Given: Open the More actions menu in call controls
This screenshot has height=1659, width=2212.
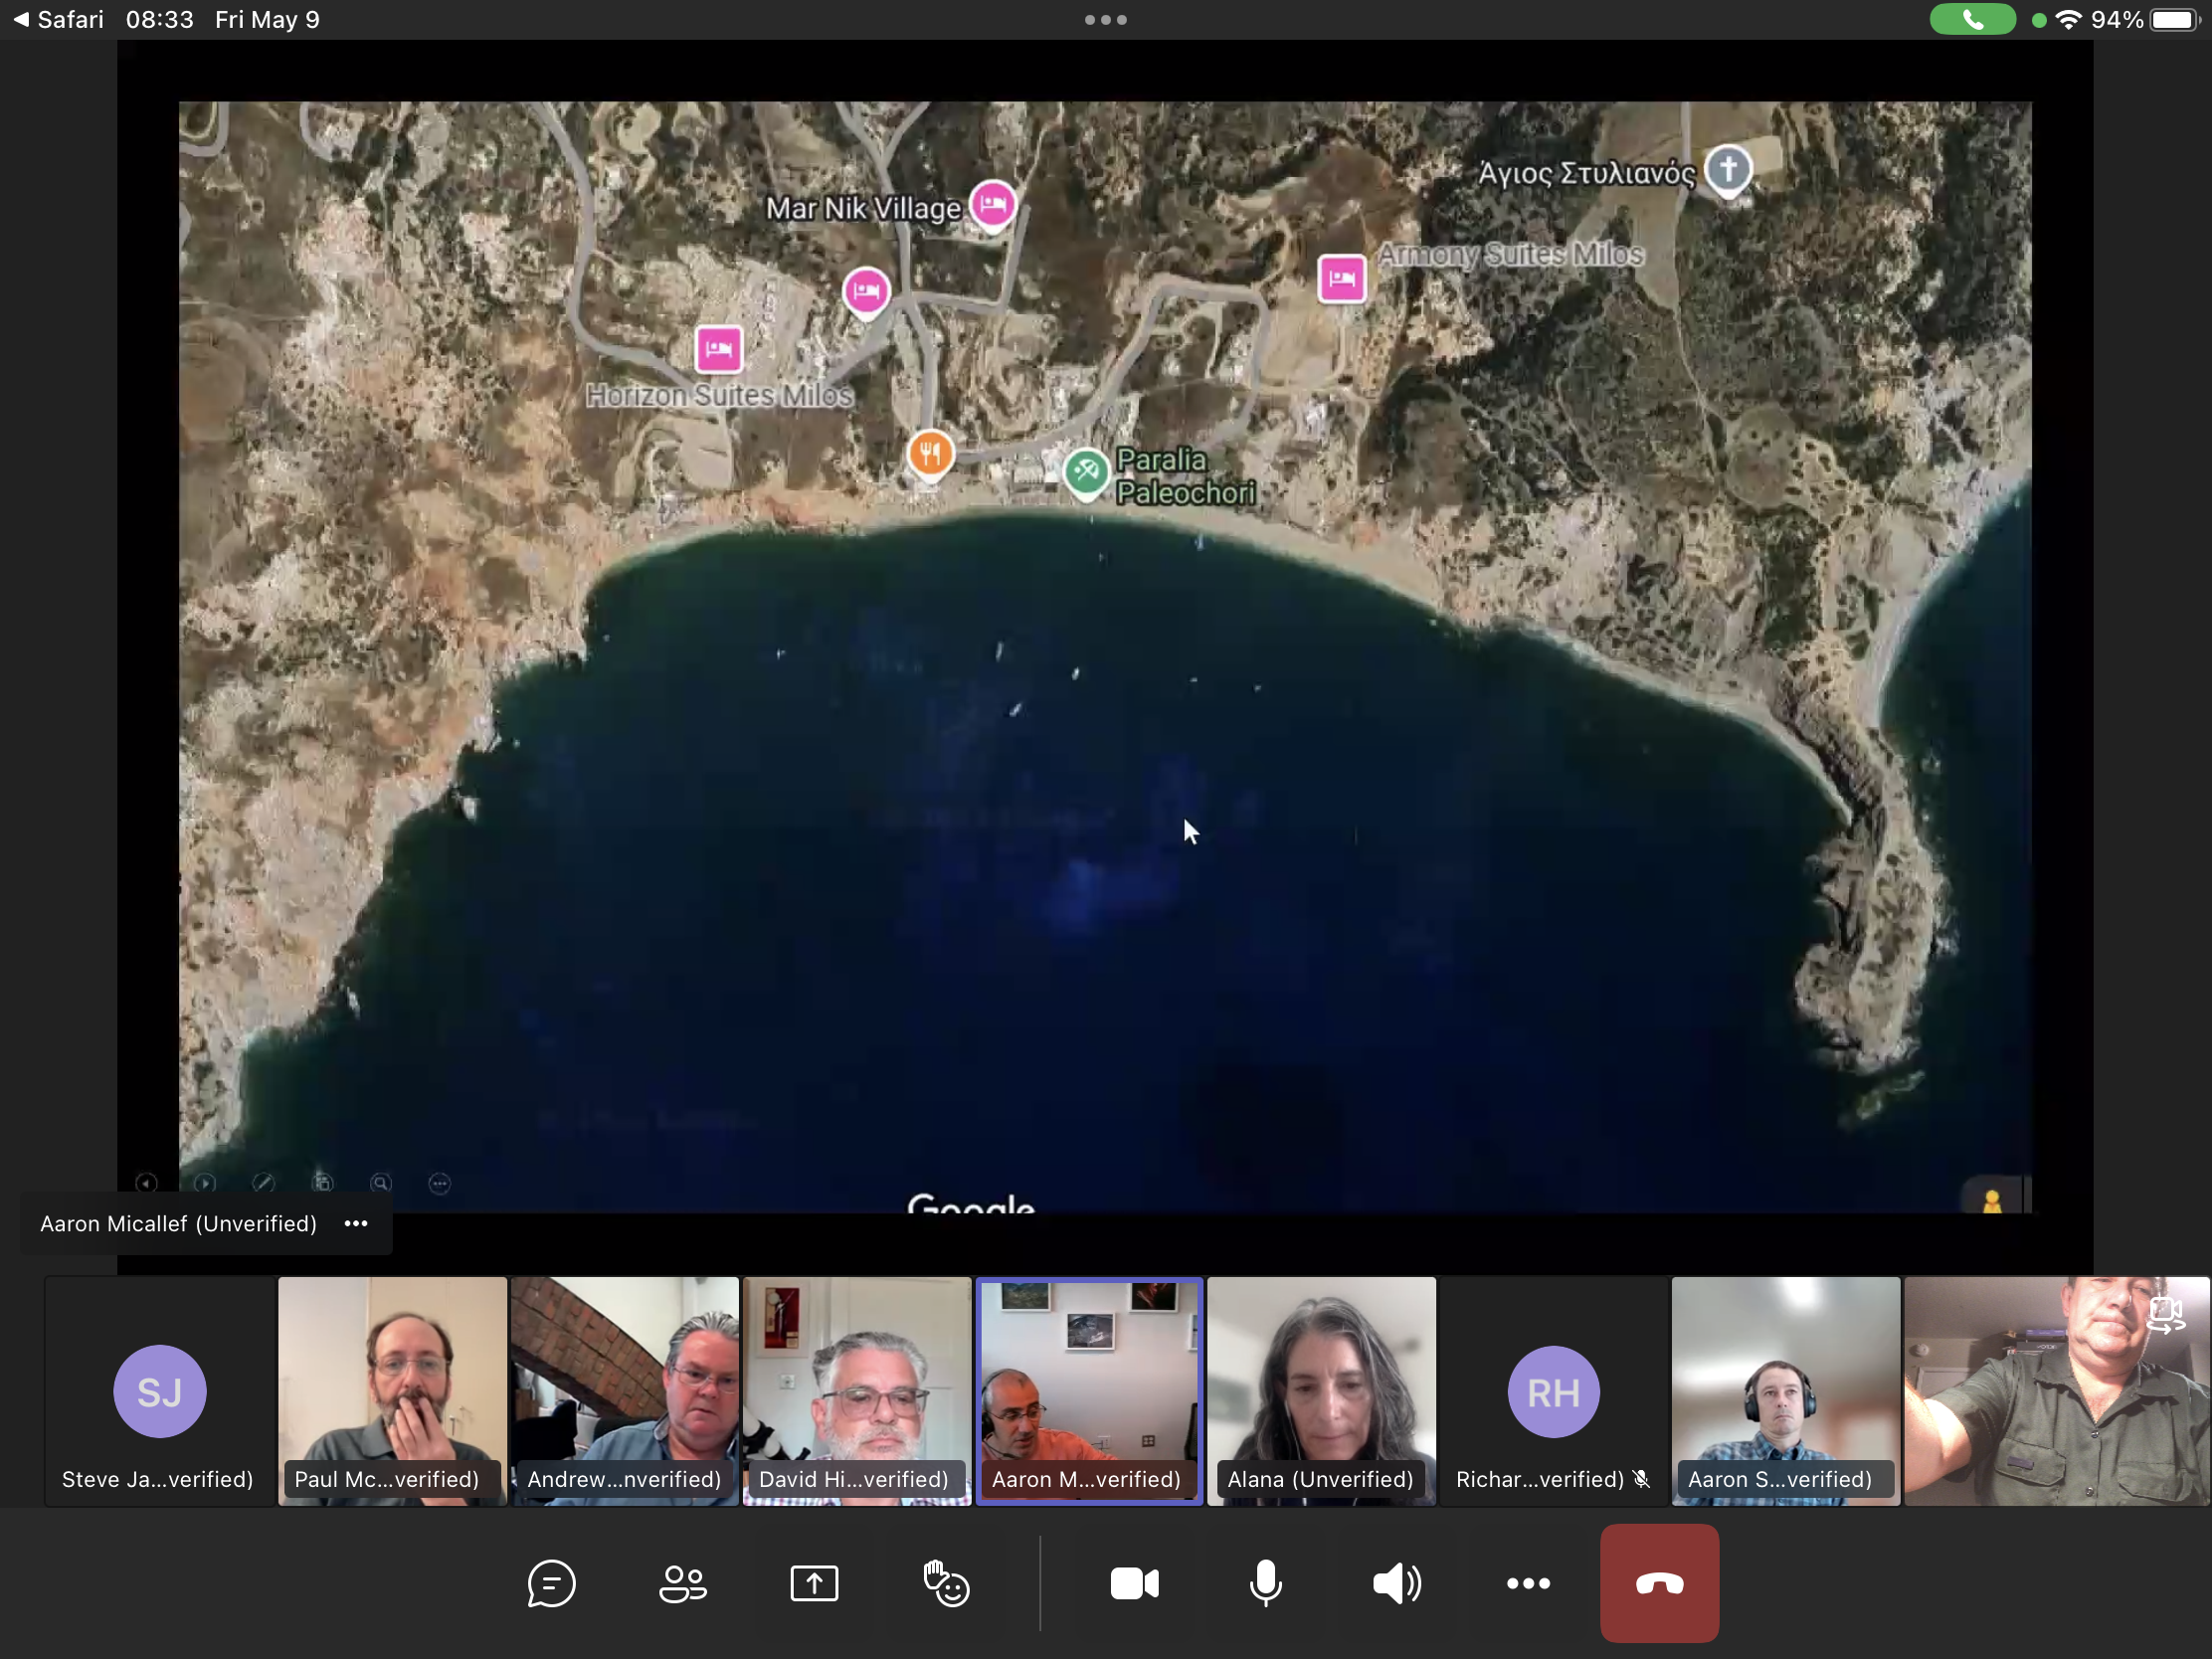Looking at the screenshot, I should coord(1528,1583).
